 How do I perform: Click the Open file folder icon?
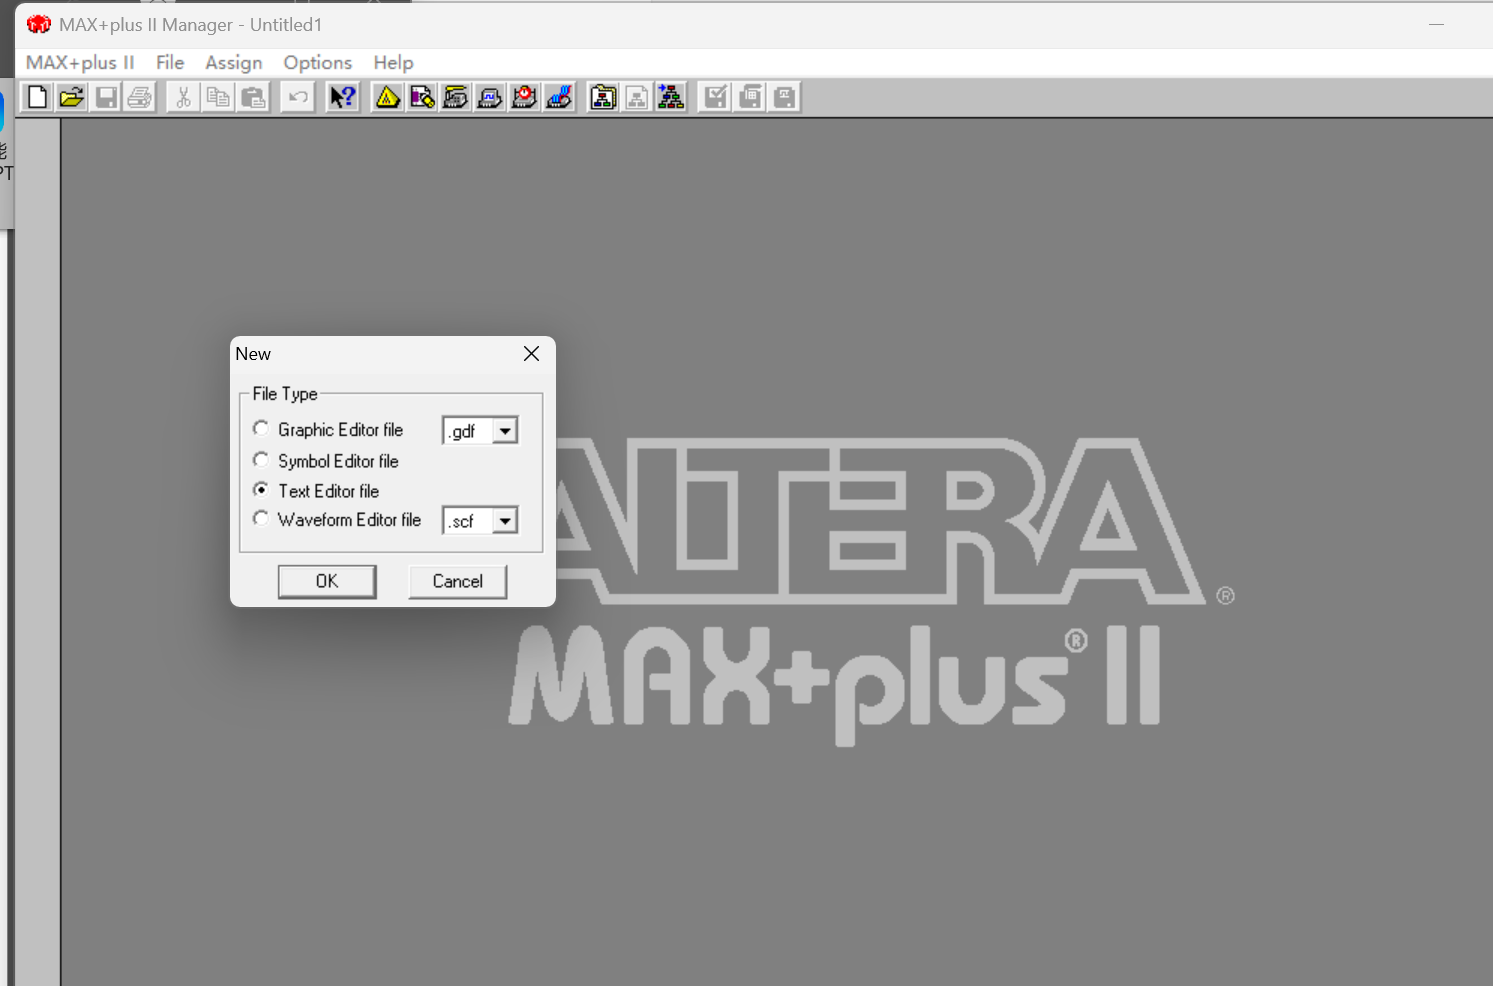71,97
